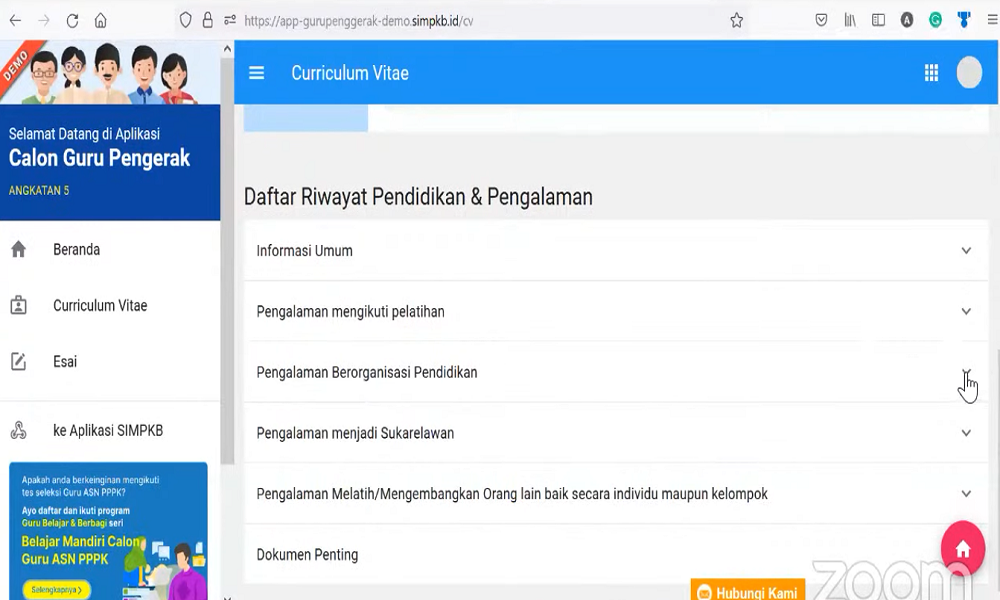The width and height of the screenshot is (1000, 600).
Task: Click the Grammarly extension icon
Action: 935,20
